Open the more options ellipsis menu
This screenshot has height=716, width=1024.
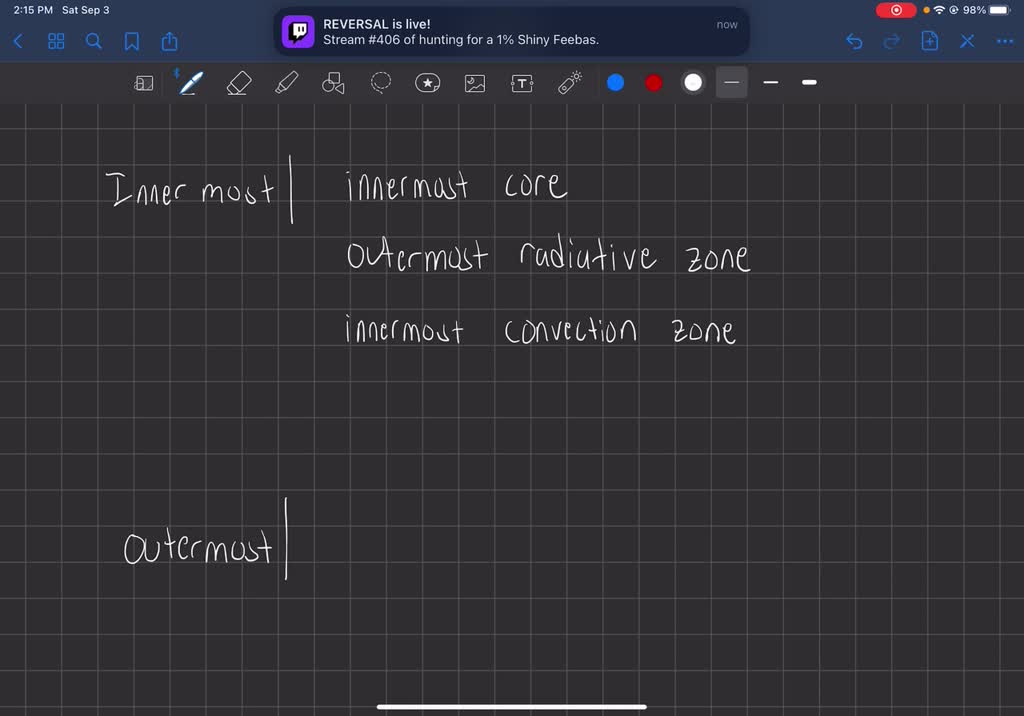coord(1004,41)
